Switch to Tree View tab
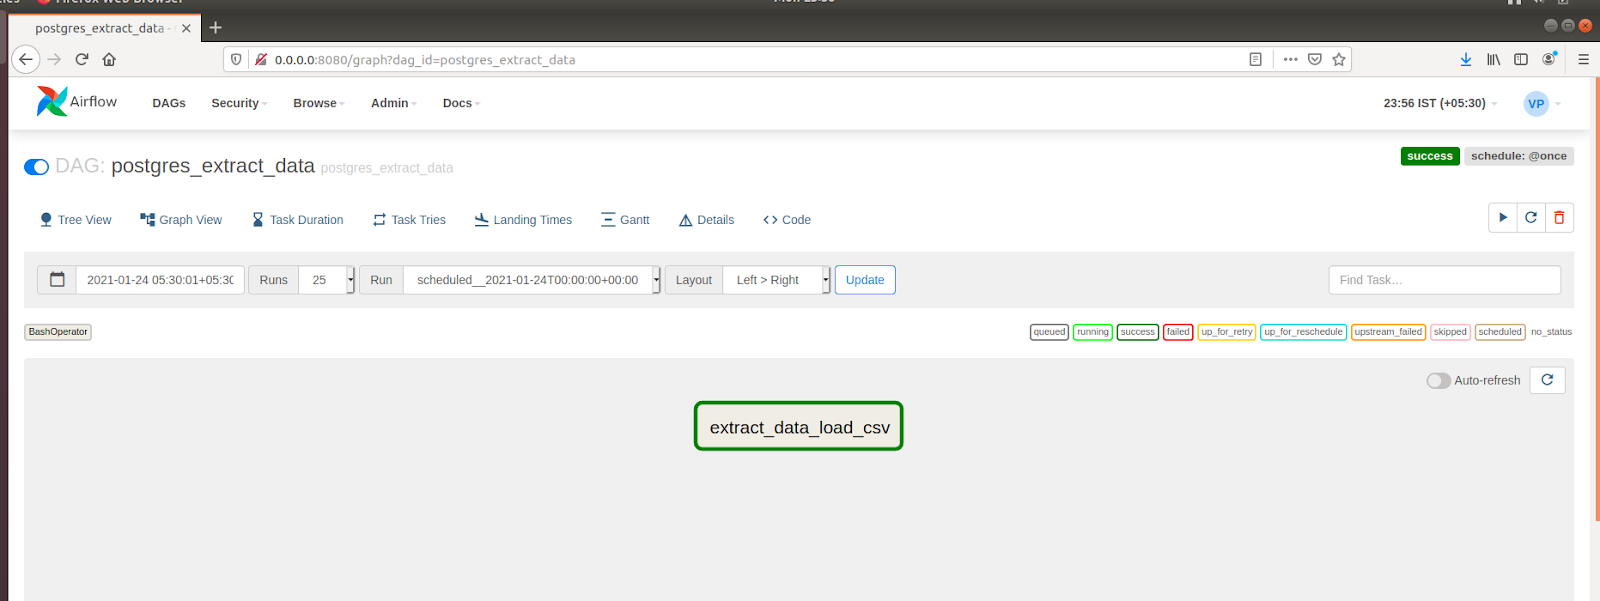Image resolution: width=1600 pixels, height=601 pixels. [75, 220]
